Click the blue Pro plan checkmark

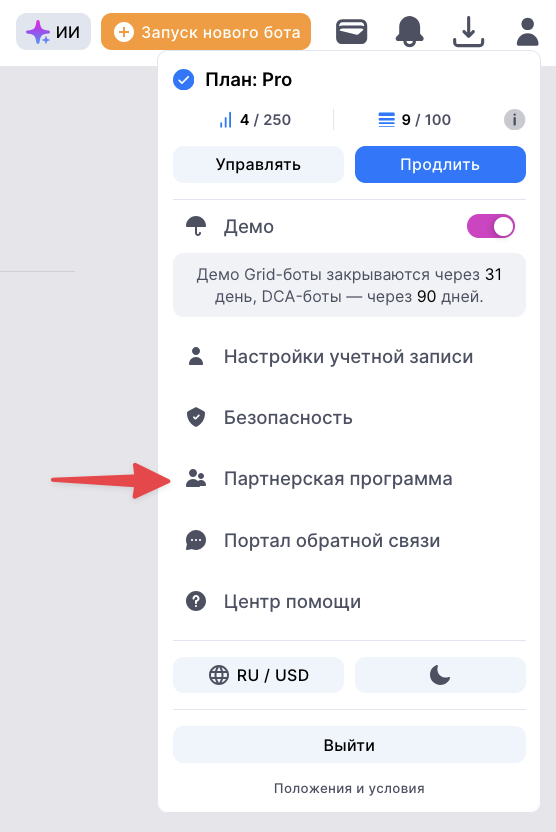click(x=184, y=80)
